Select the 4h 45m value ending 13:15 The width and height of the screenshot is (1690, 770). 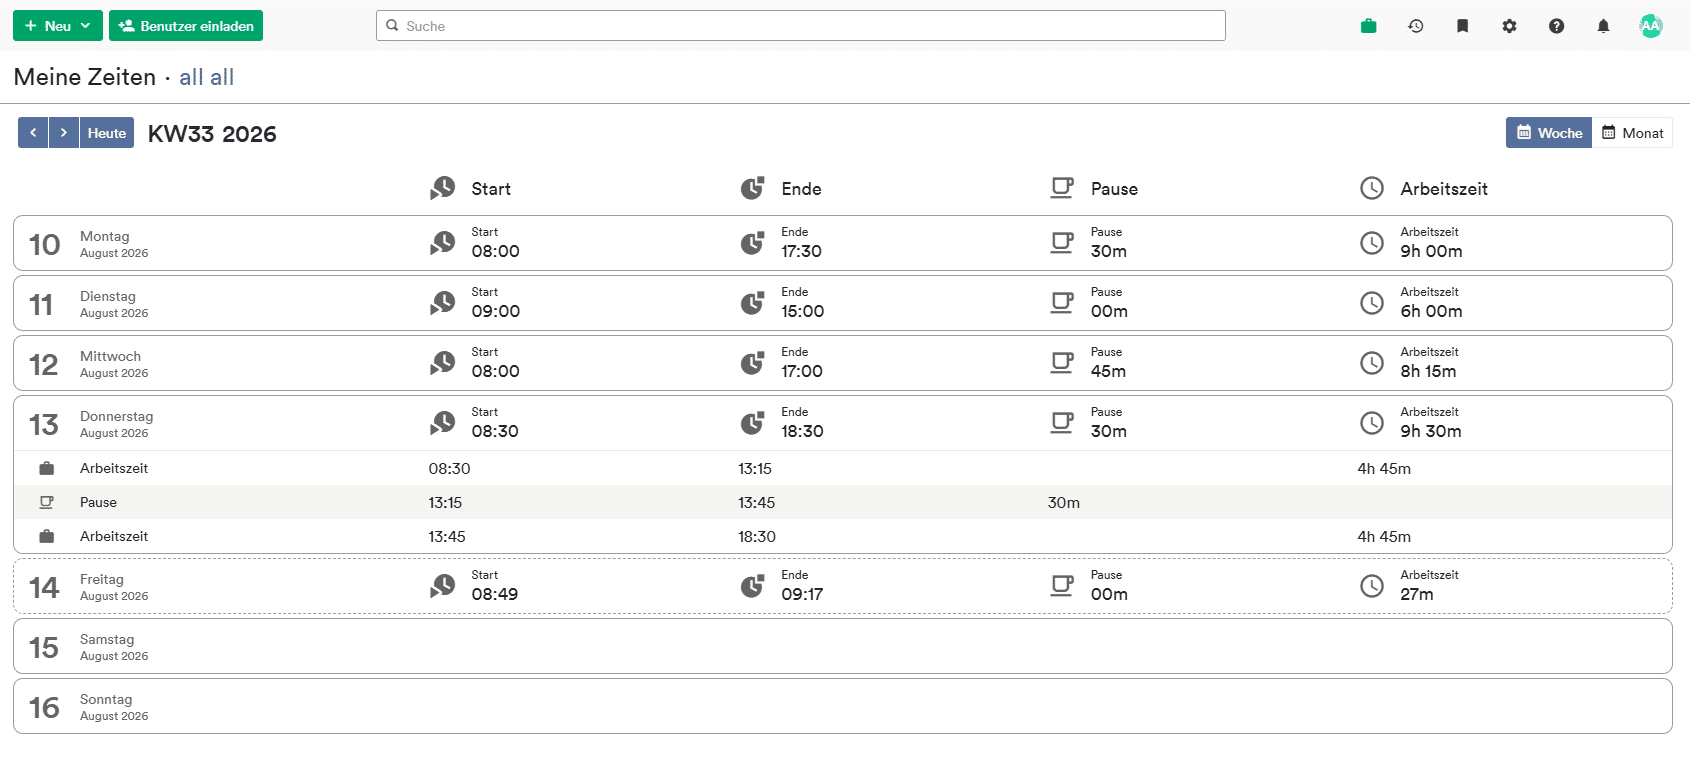point(1384,468)
